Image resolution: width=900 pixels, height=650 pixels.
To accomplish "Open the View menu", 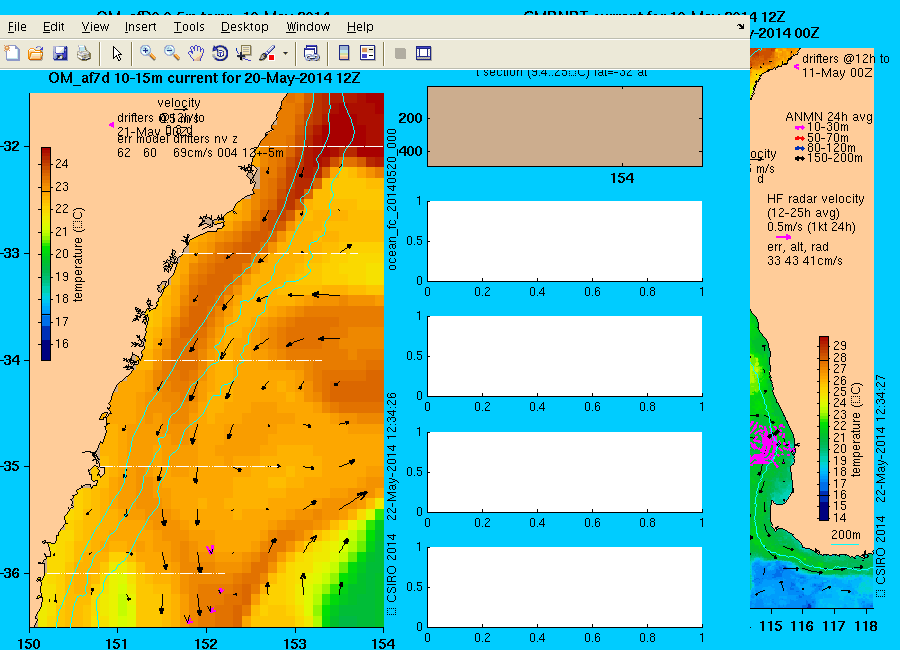I will pos(95,27).
